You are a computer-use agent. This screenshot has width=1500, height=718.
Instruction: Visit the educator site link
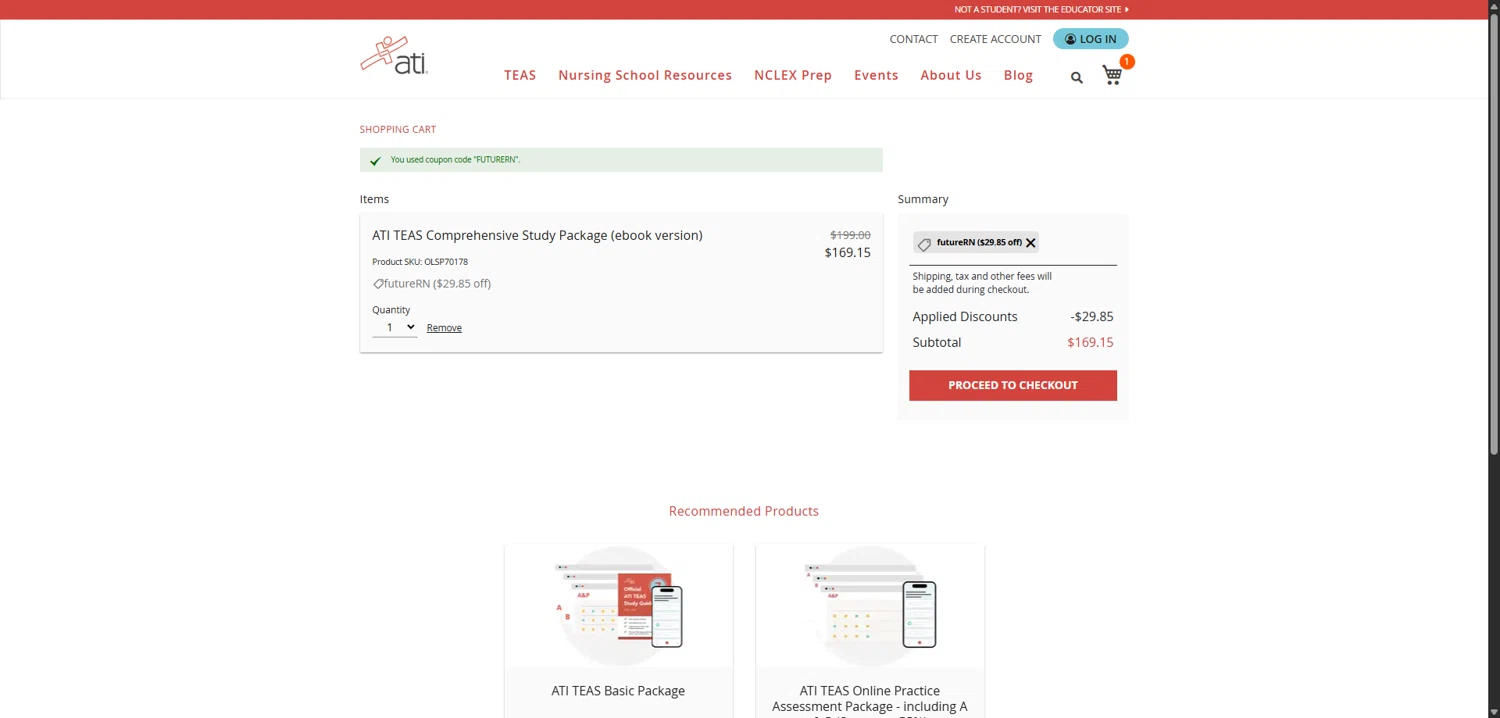coord(1041,9)
